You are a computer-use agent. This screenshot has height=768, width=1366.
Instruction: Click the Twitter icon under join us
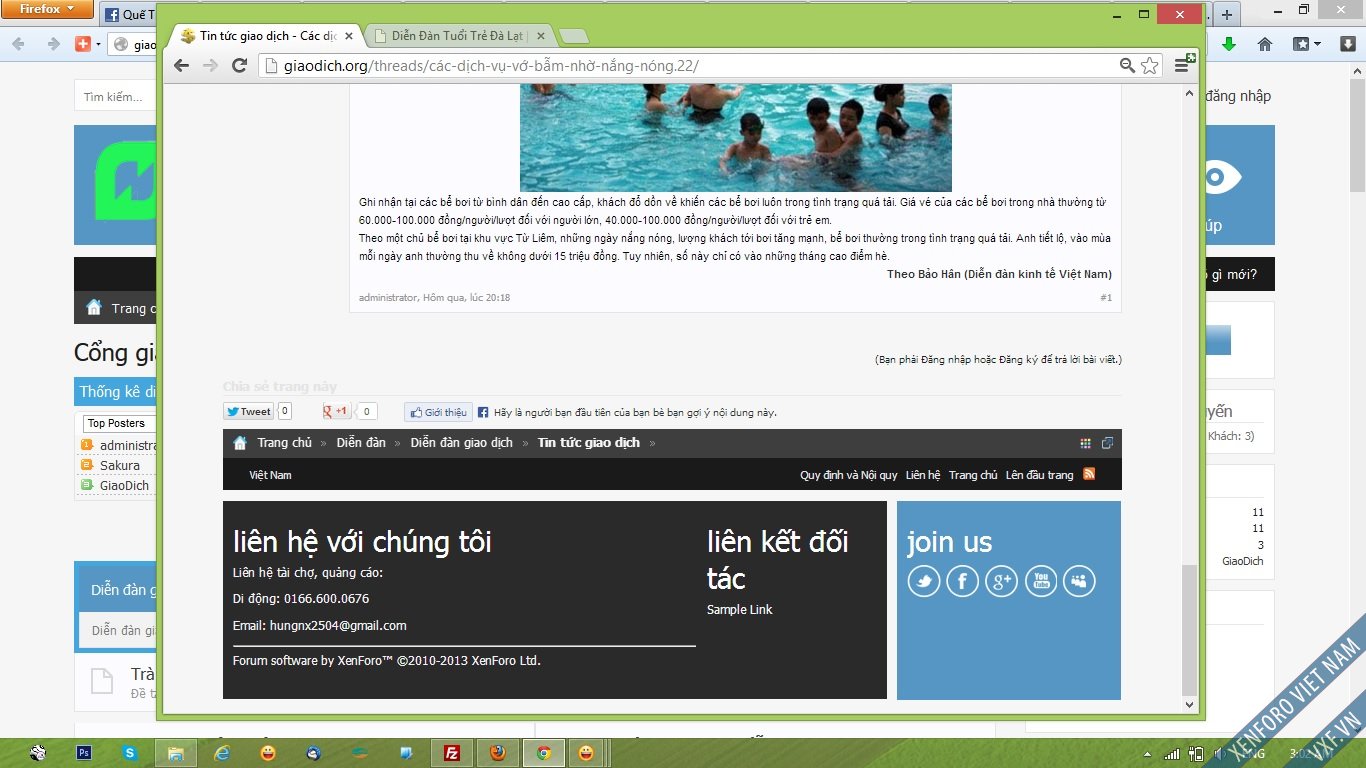pyautogui.click(x=923, y=581)
